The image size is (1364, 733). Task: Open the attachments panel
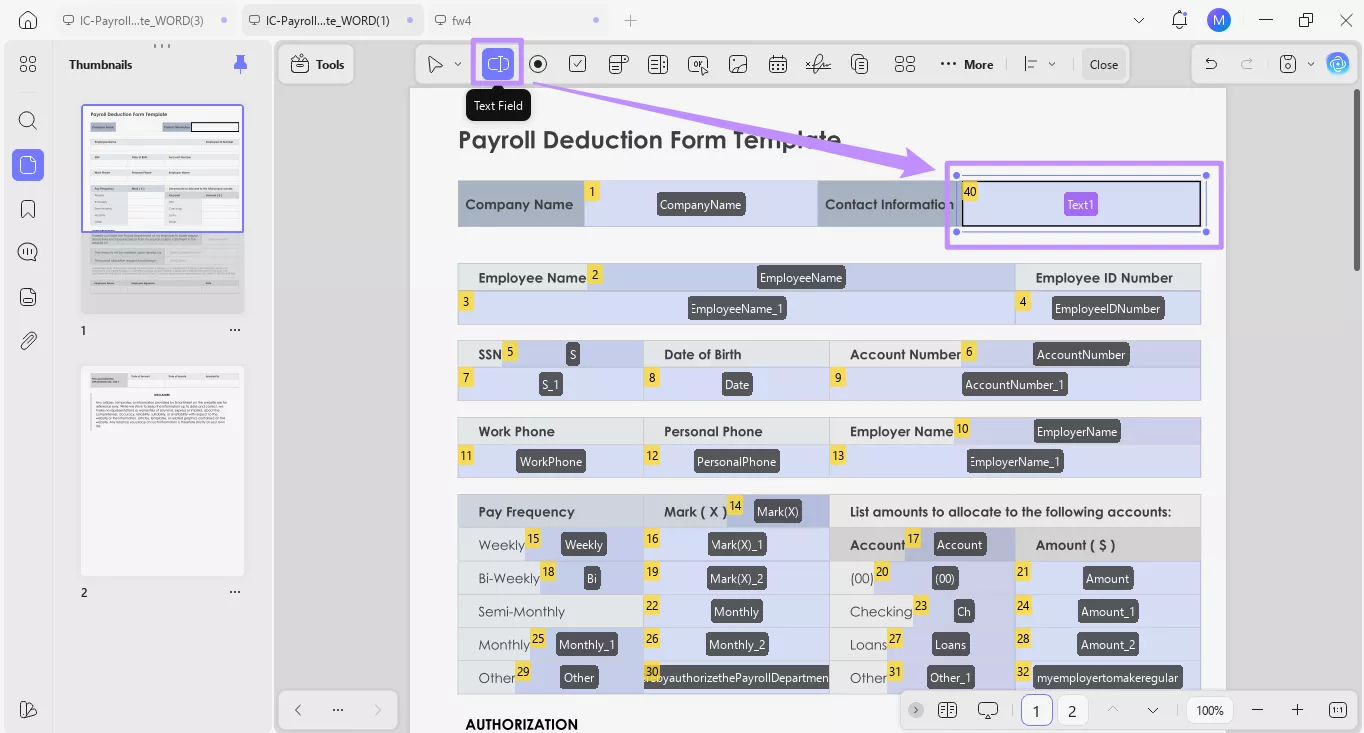tap(28, 341)
